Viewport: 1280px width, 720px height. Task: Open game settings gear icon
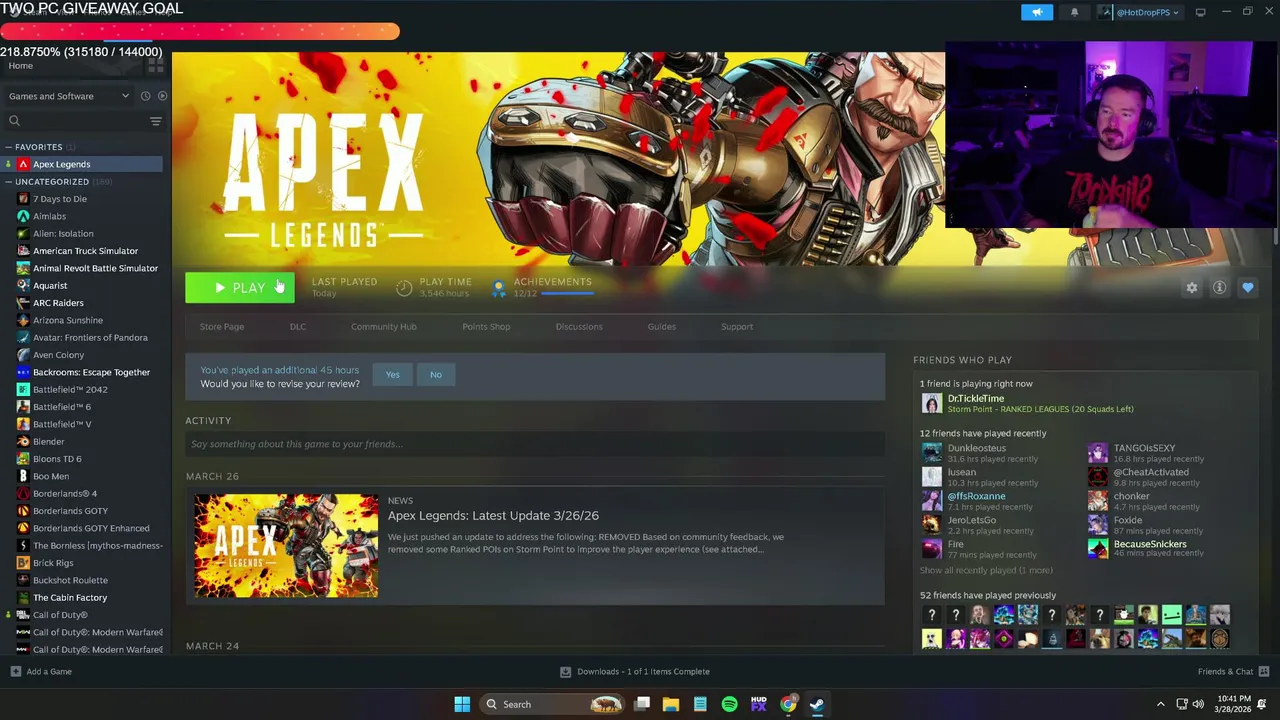tap(1191, 287)
